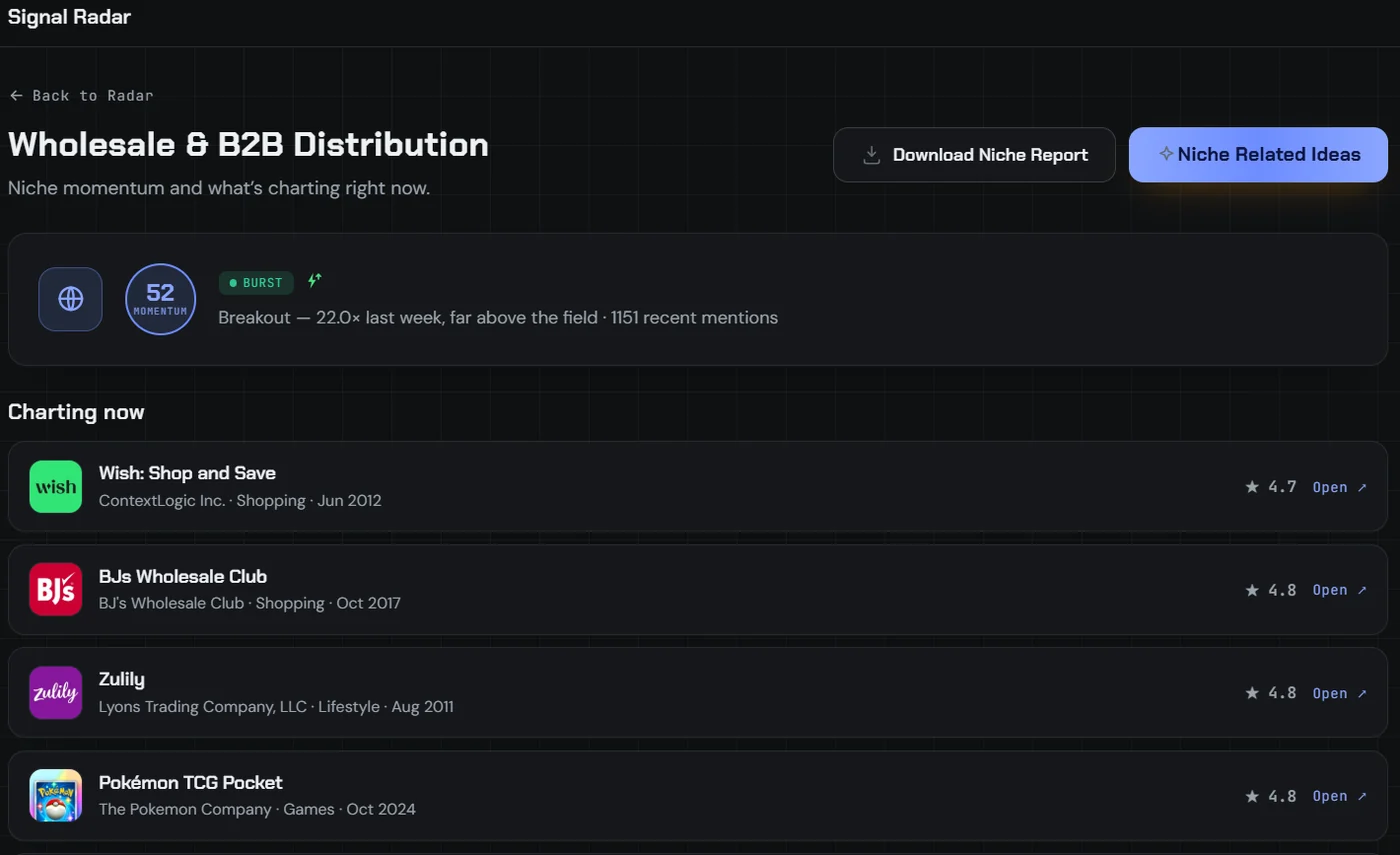Click the 52 Momentum score circle
This screenshot has height=855, width=1400.
[x=160, y=299]
